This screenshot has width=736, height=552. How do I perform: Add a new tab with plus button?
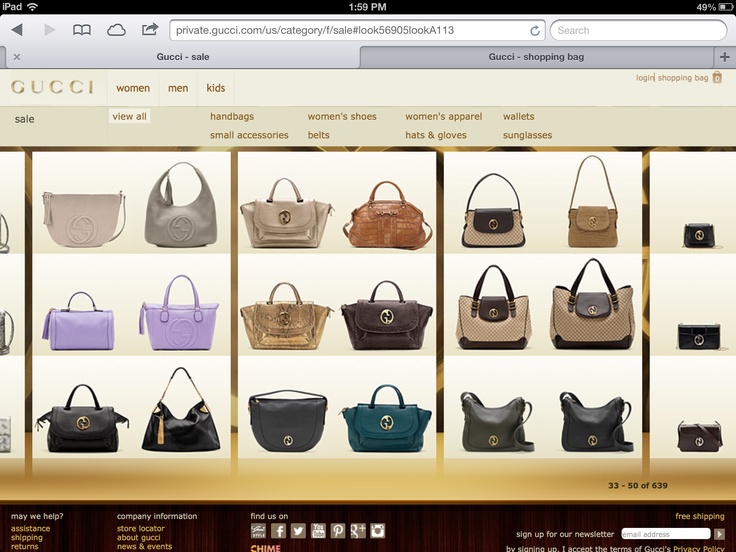click(724, 57)
